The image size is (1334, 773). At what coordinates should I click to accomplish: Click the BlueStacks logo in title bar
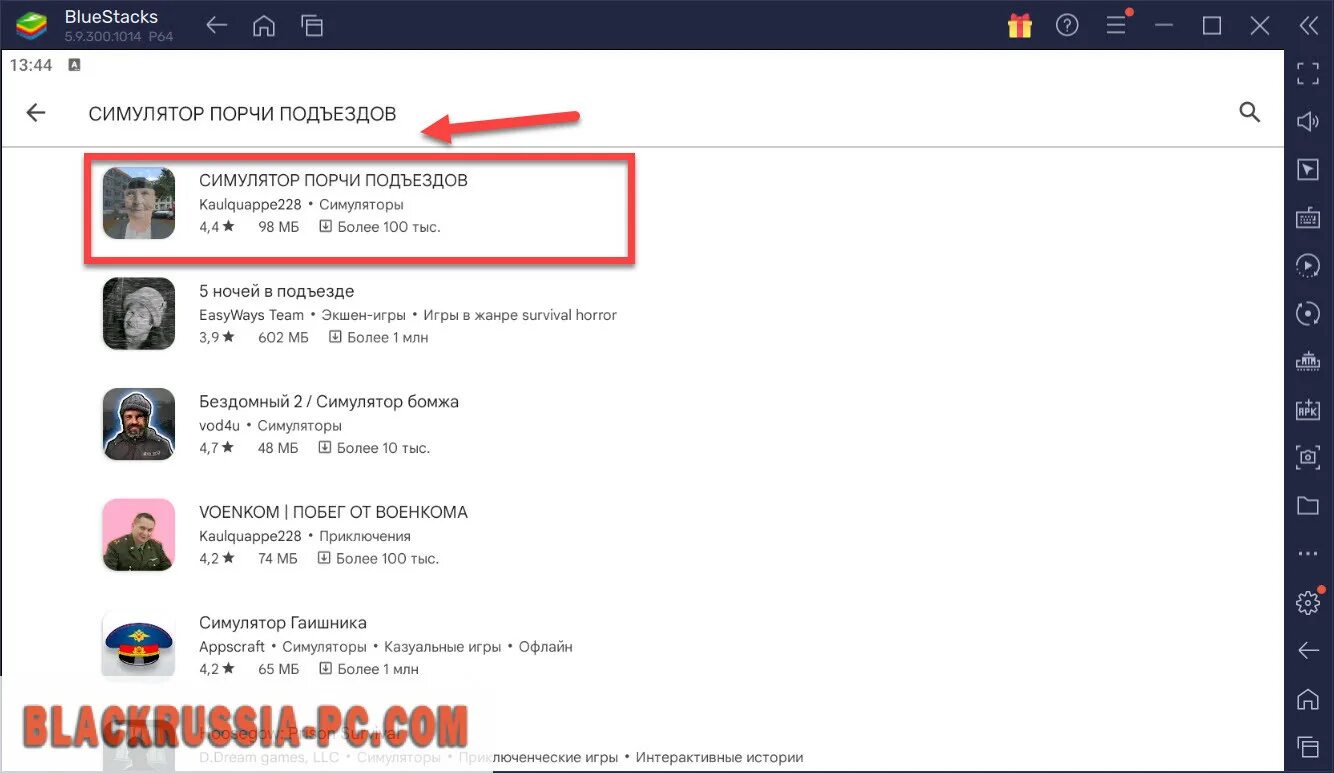(31, 26)
